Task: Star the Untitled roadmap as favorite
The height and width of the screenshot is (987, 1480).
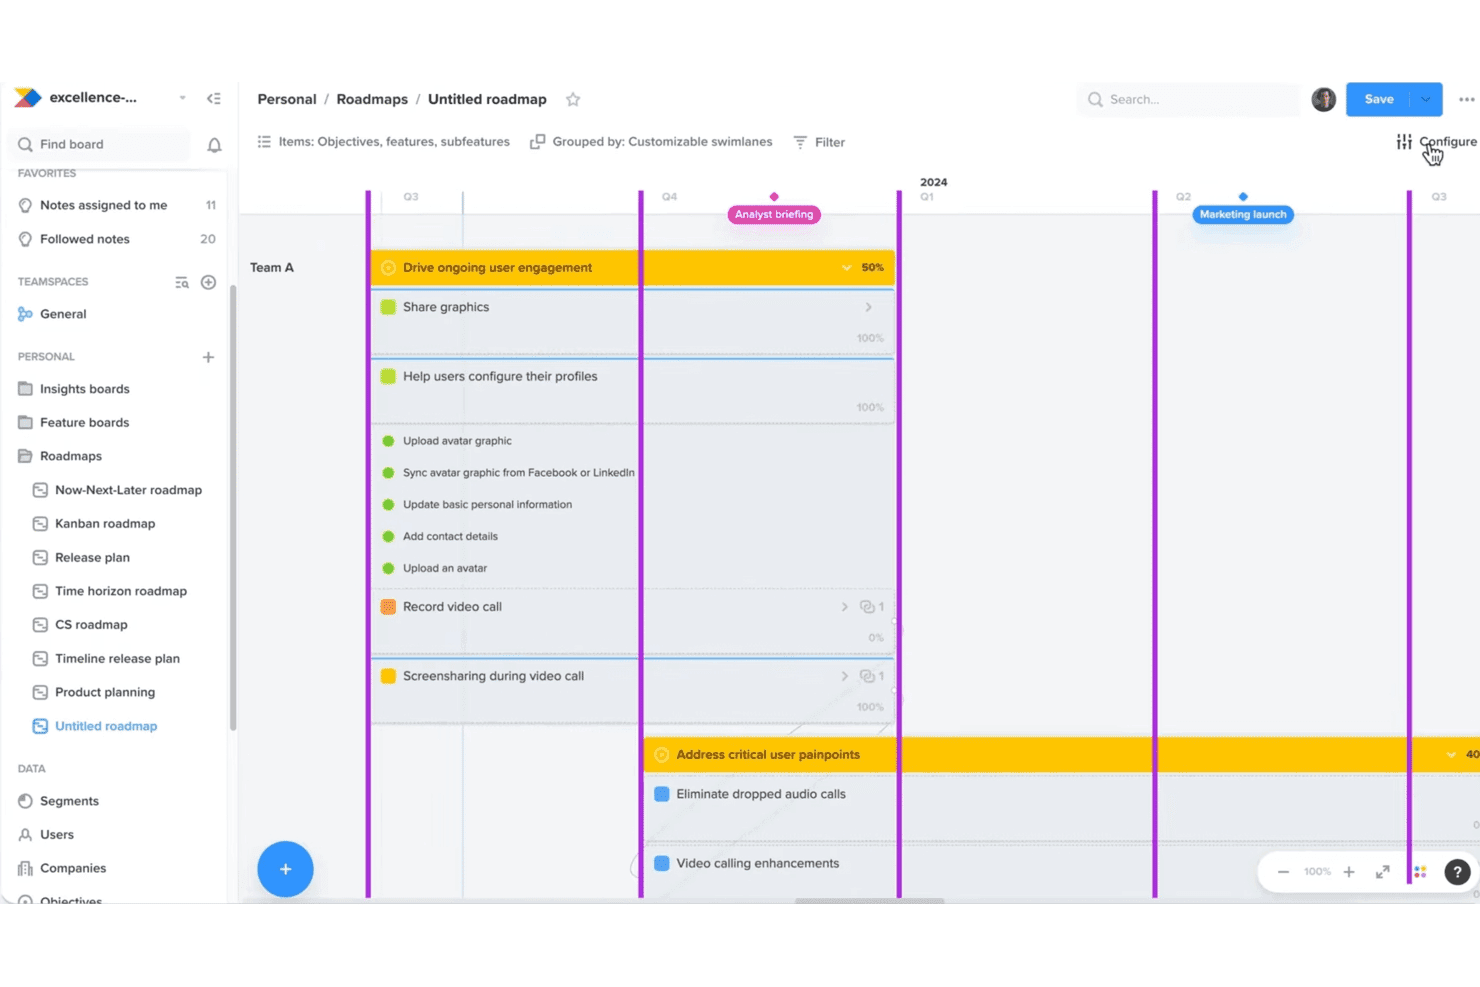Action: pyautogui.click(x=573, y=99)
